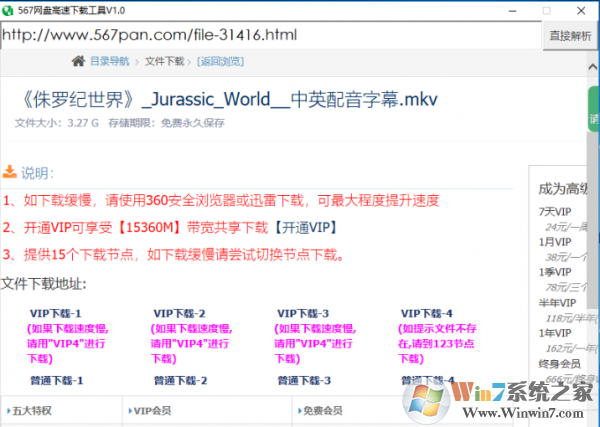Screen dimensions: 600x427
Task: Select the 1月VIP plan
Action: coord(555,242)
